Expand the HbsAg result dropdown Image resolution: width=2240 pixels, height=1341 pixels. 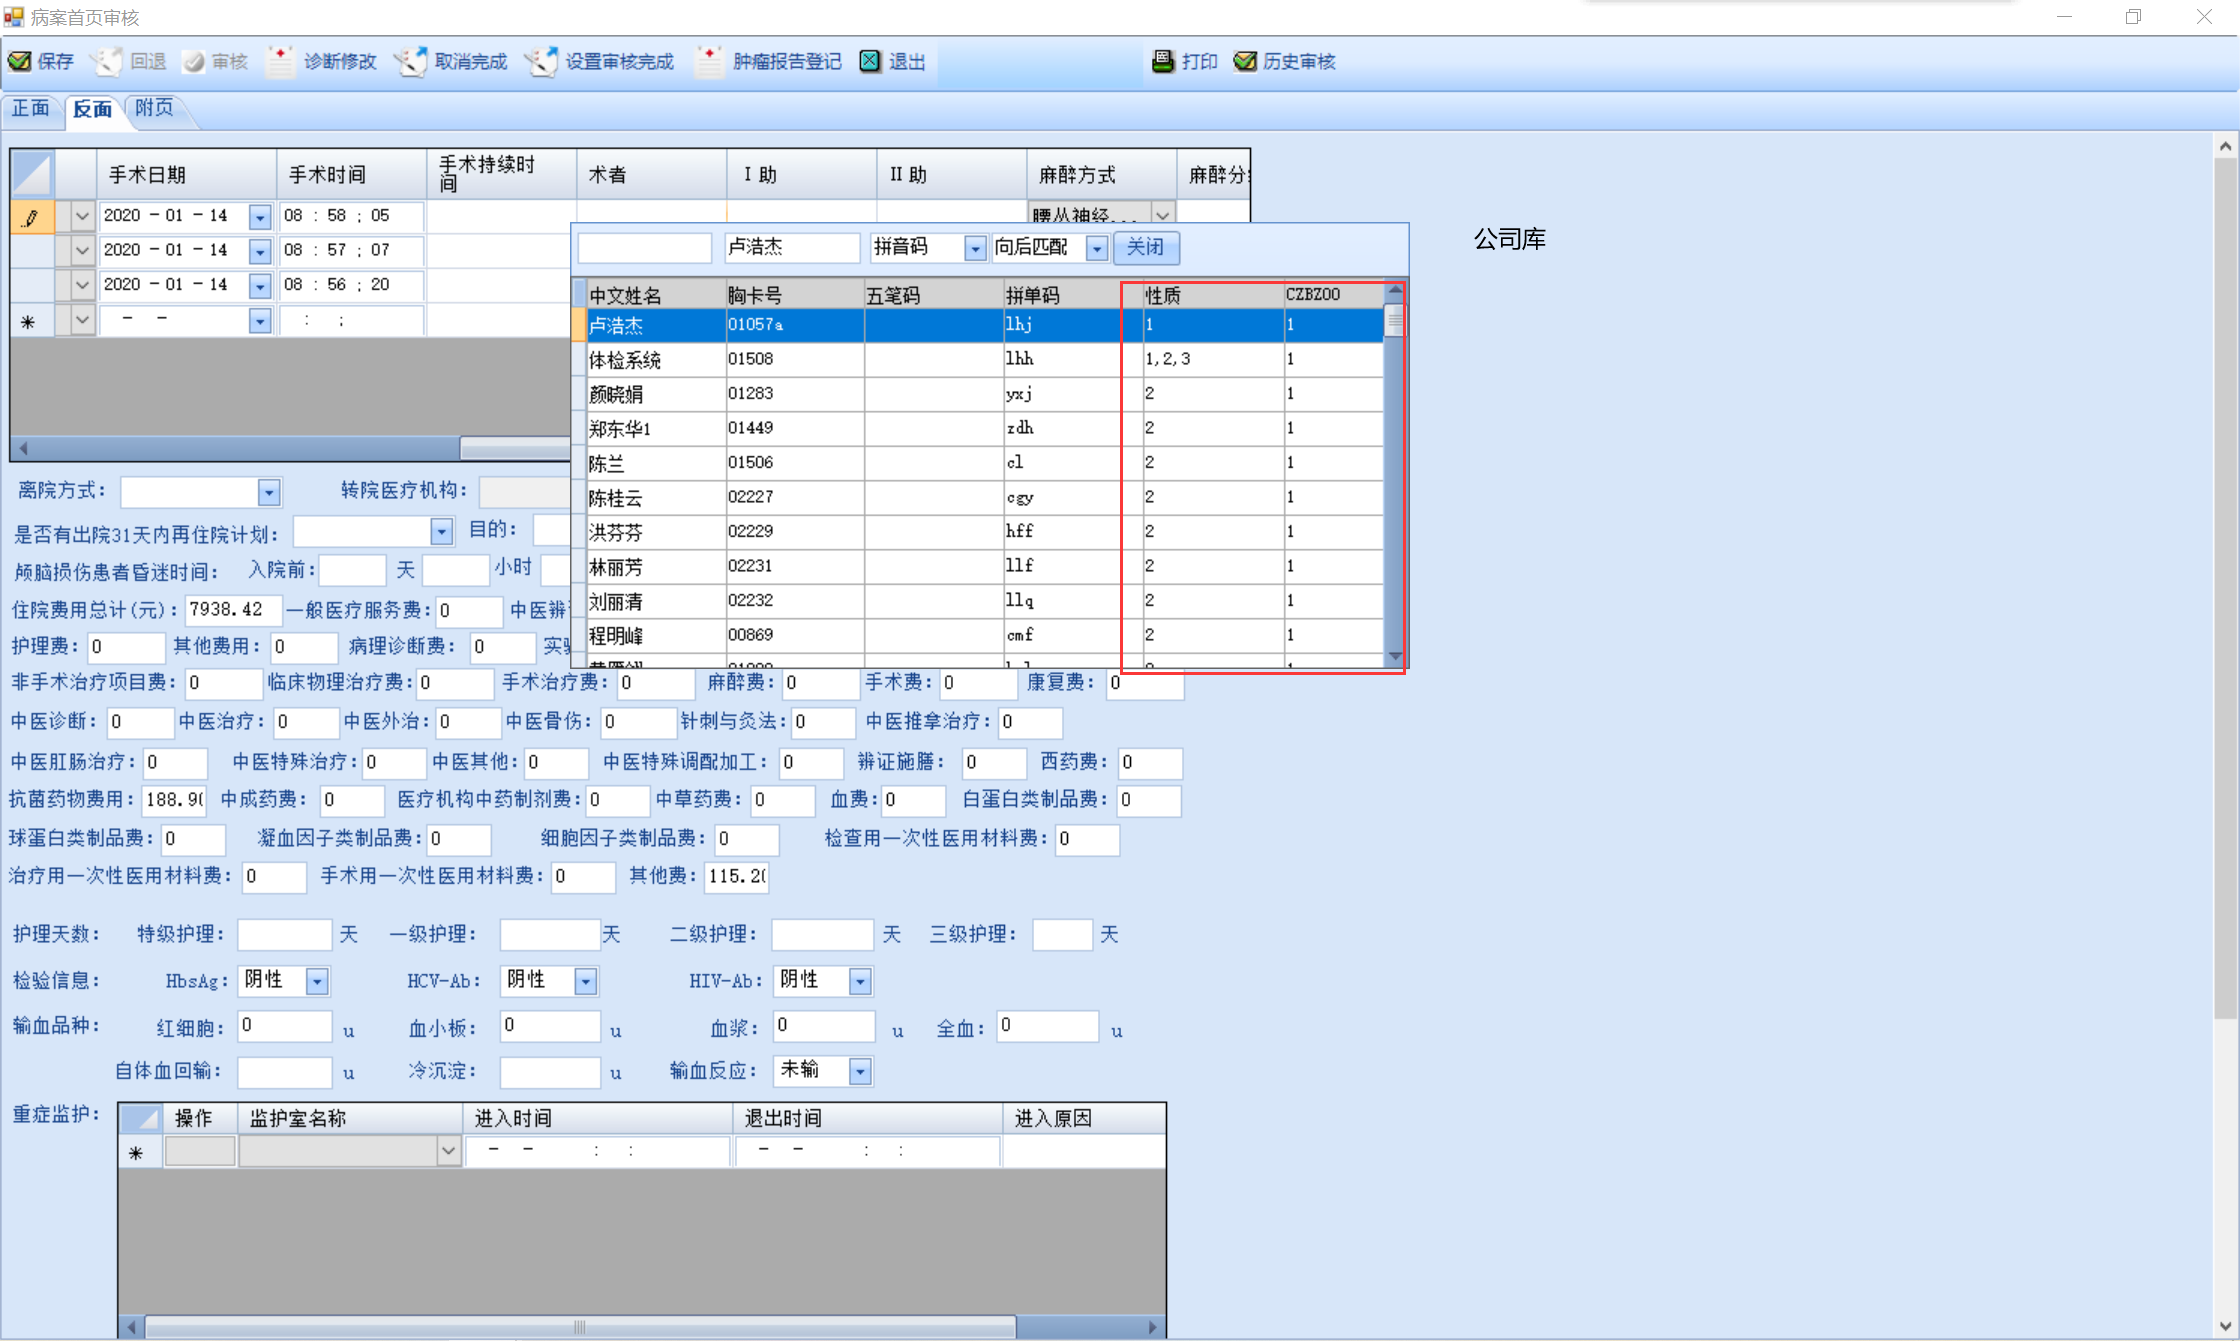pyautogui.click(x=317, y=981)
